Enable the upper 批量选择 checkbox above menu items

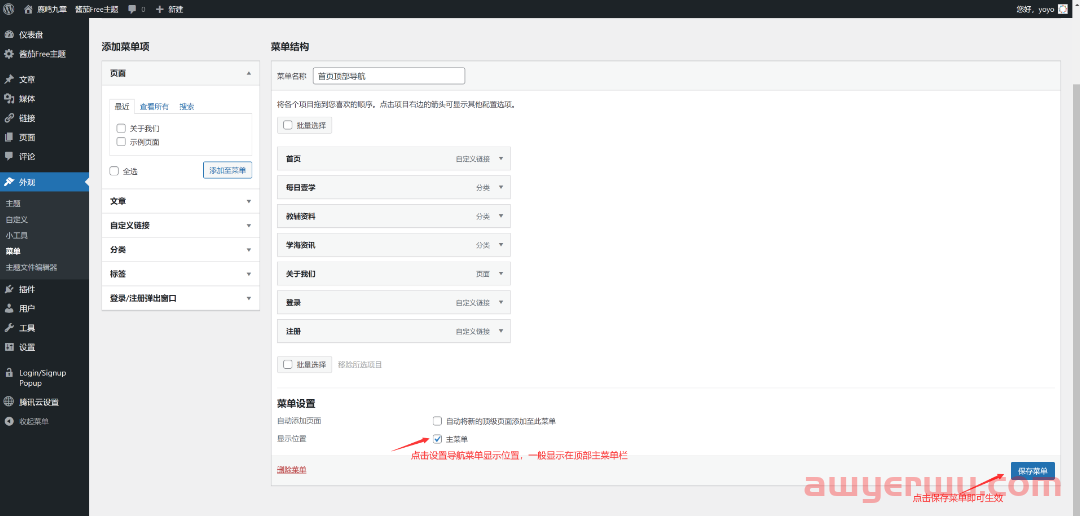[288, 125]
